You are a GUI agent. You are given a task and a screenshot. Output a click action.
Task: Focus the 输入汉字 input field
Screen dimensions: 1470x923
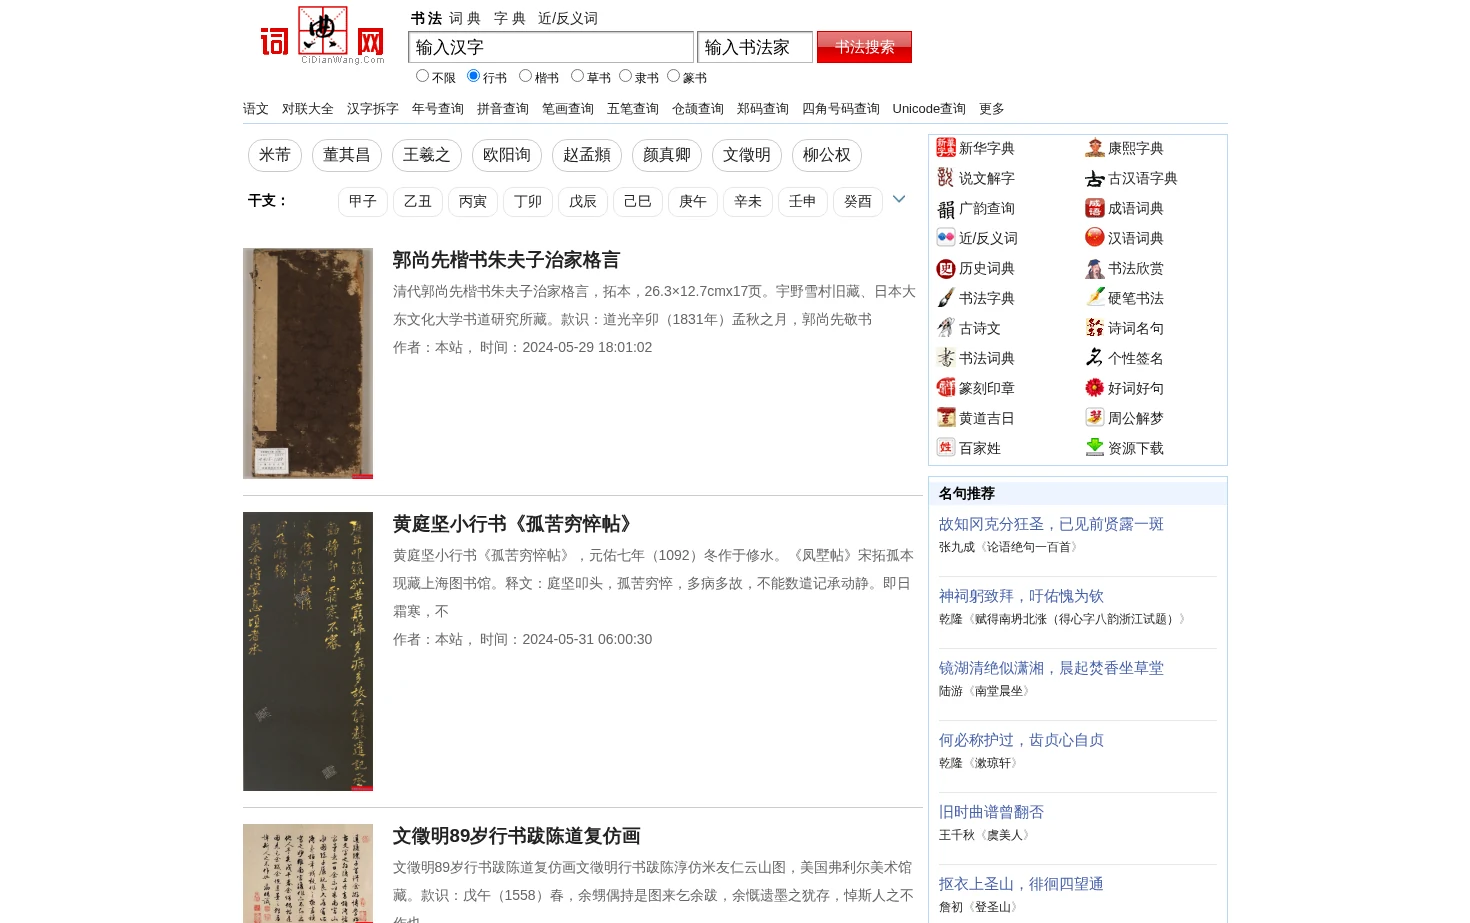[551, 47]
